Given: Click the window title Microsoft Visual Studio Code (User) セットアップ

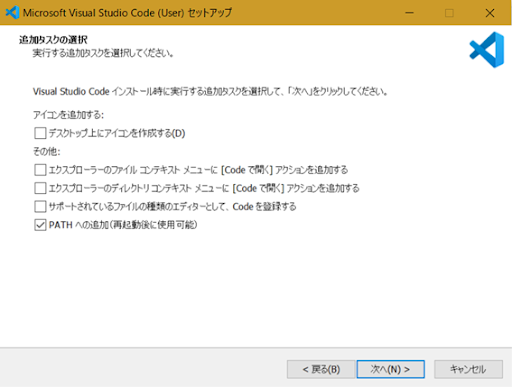Looking at the screenshot, I should click(x=127, y=13).
